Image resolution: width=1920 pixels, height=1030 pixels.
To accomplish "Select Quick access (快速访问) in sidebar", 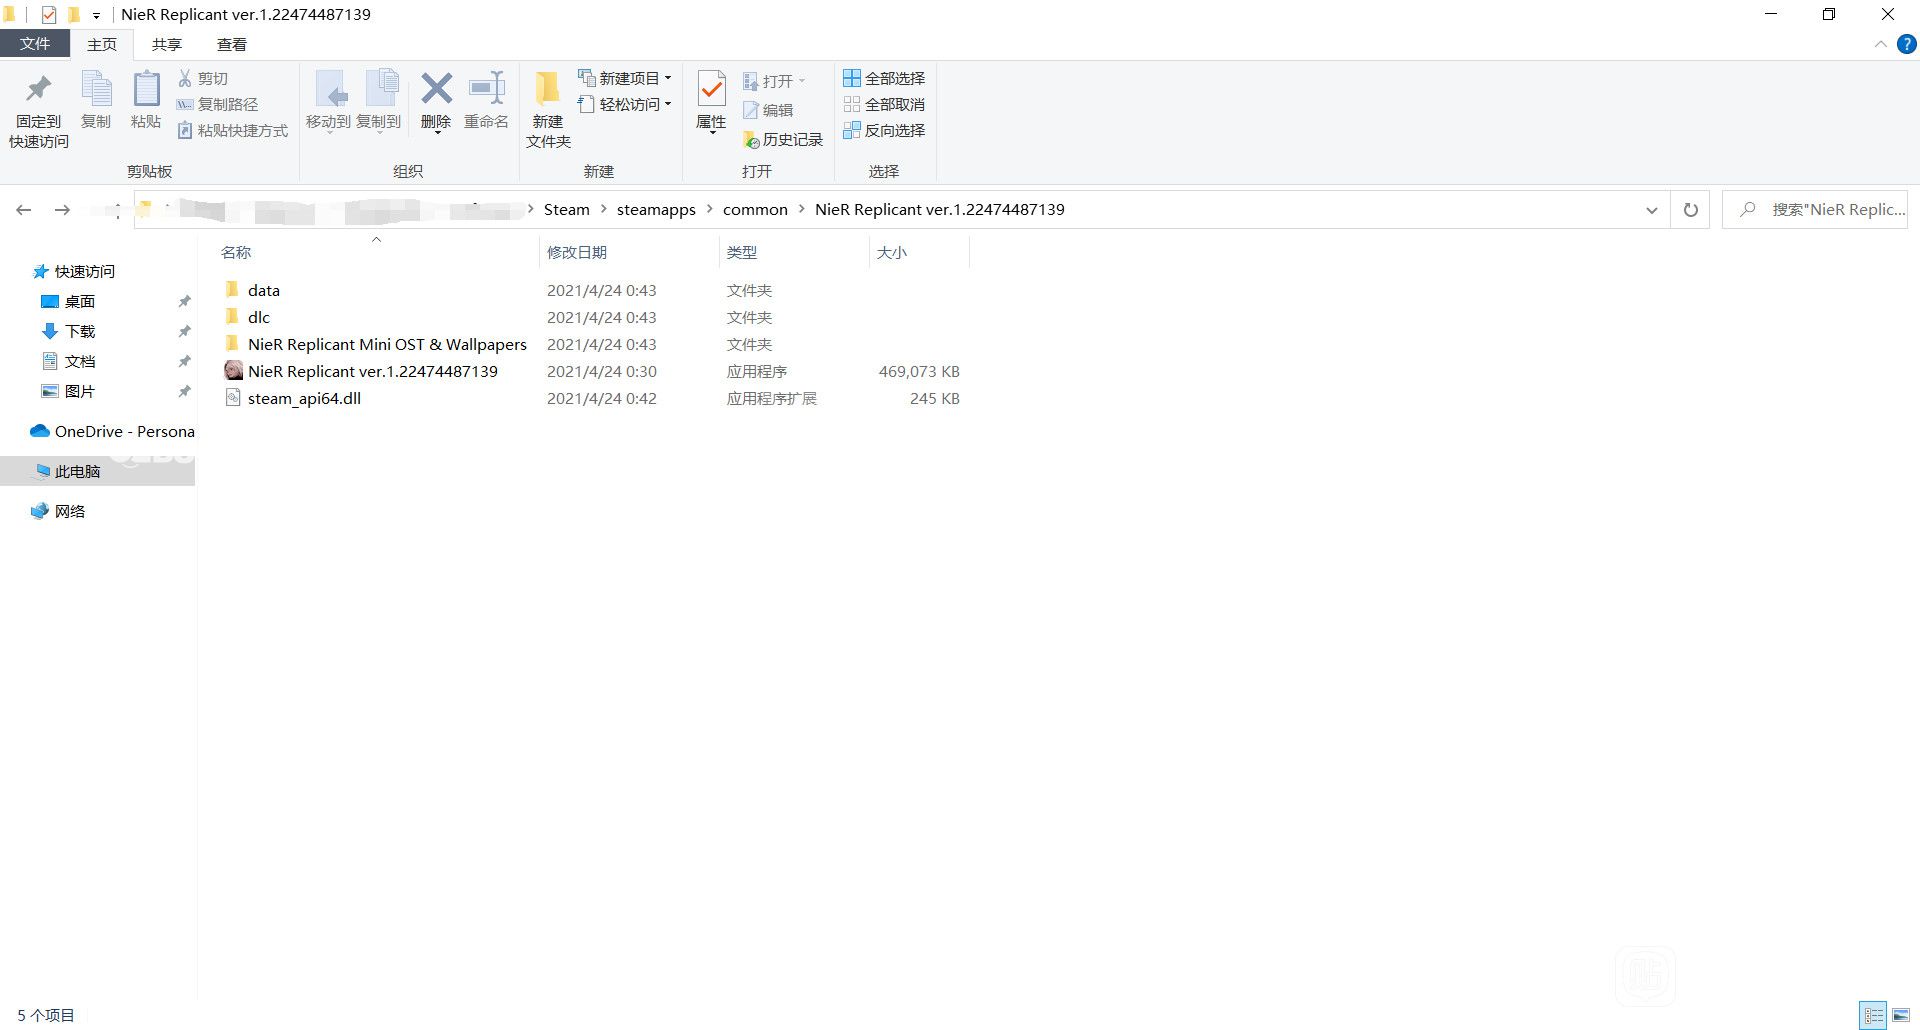I will pos(74,271).
